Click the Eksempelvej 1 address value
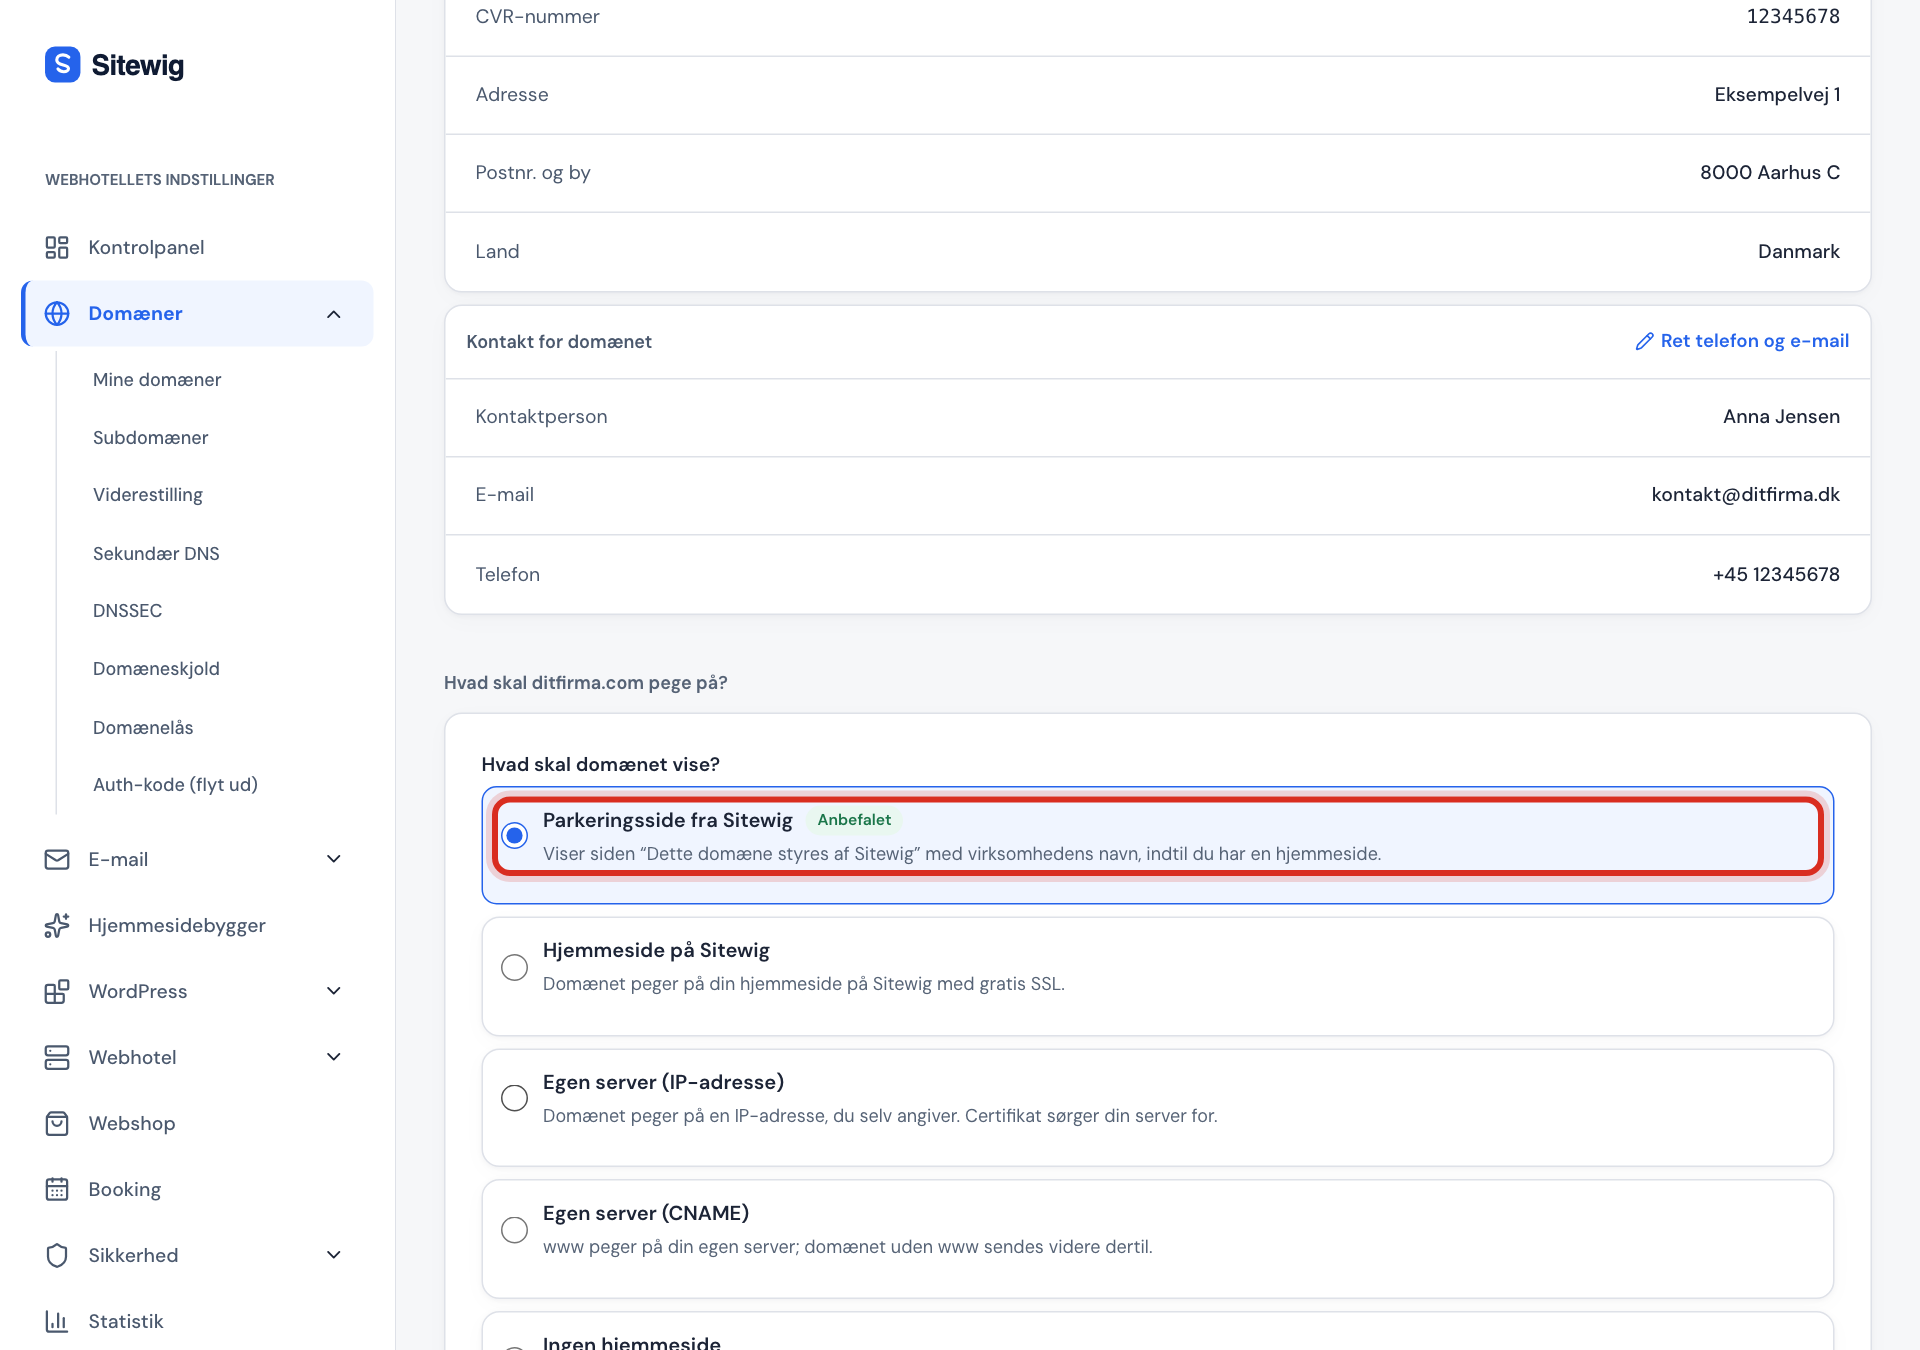1920x1350 pixels. (x=1777, y=95)
